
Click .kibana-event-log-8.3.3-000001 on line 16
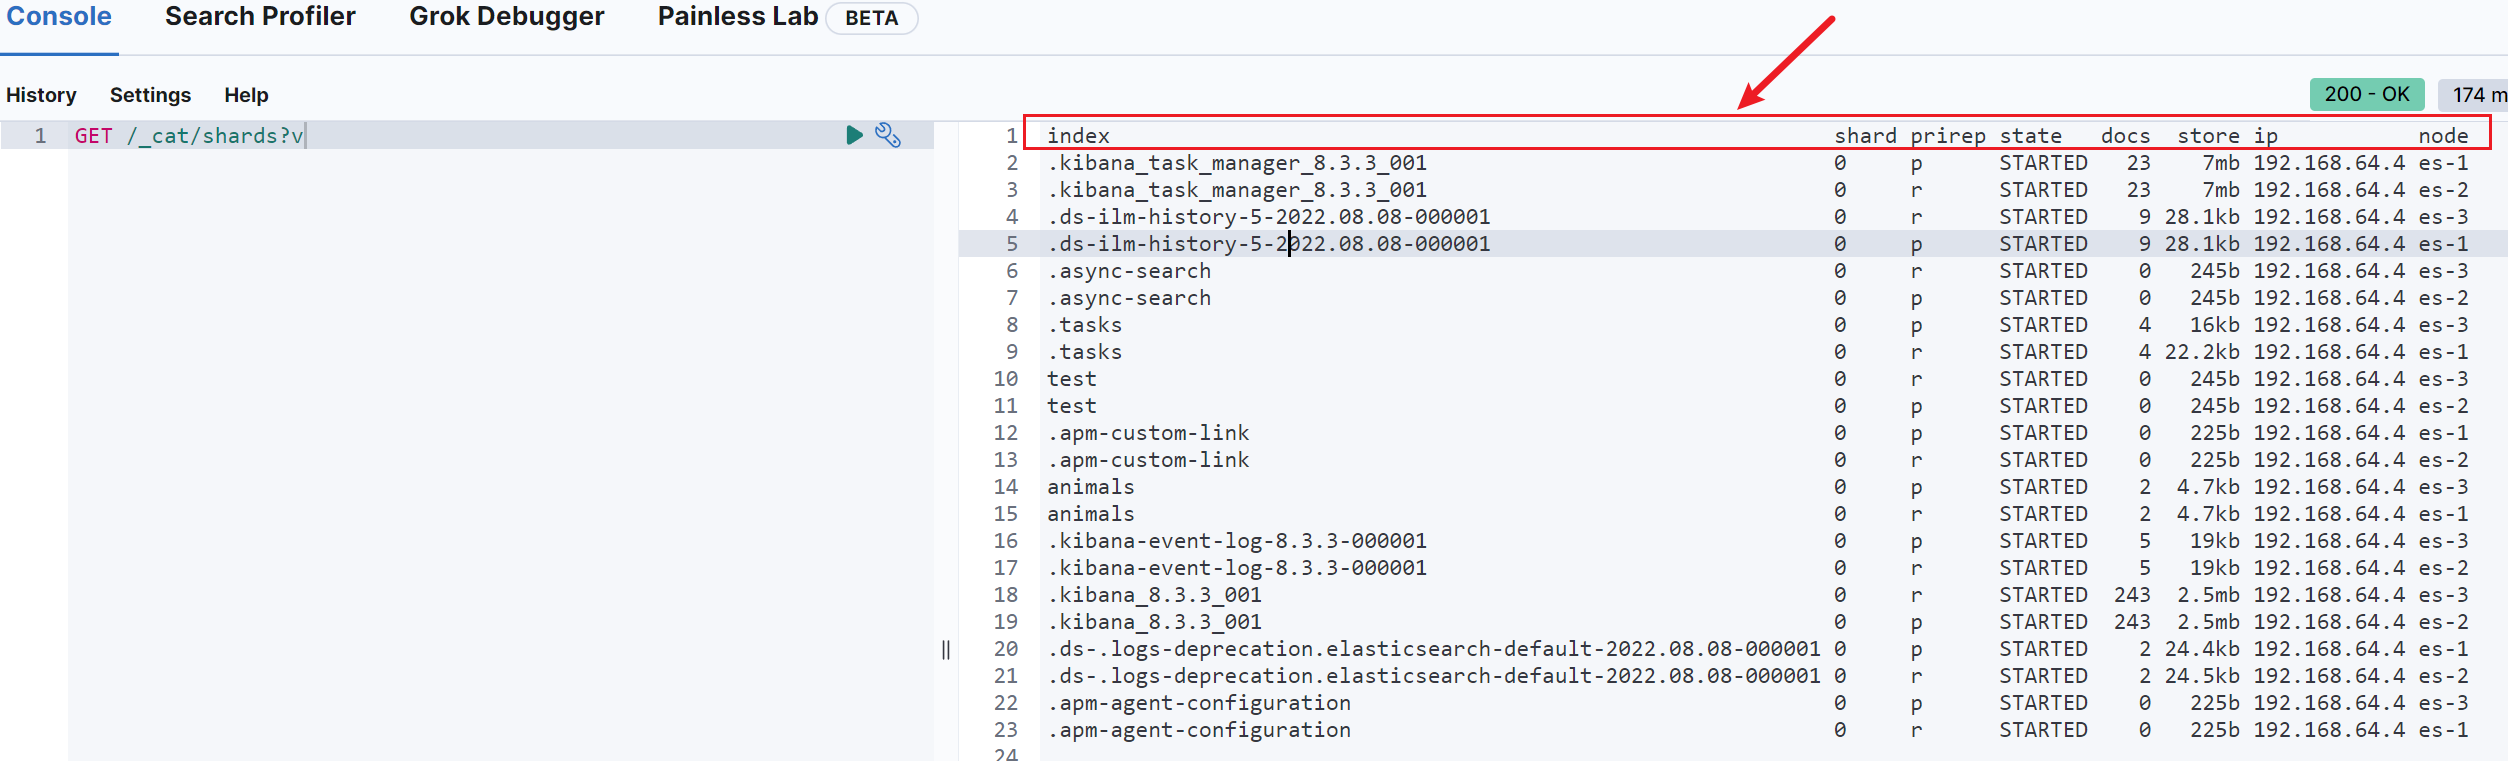pyautogui.click(x=1237, y=541)
